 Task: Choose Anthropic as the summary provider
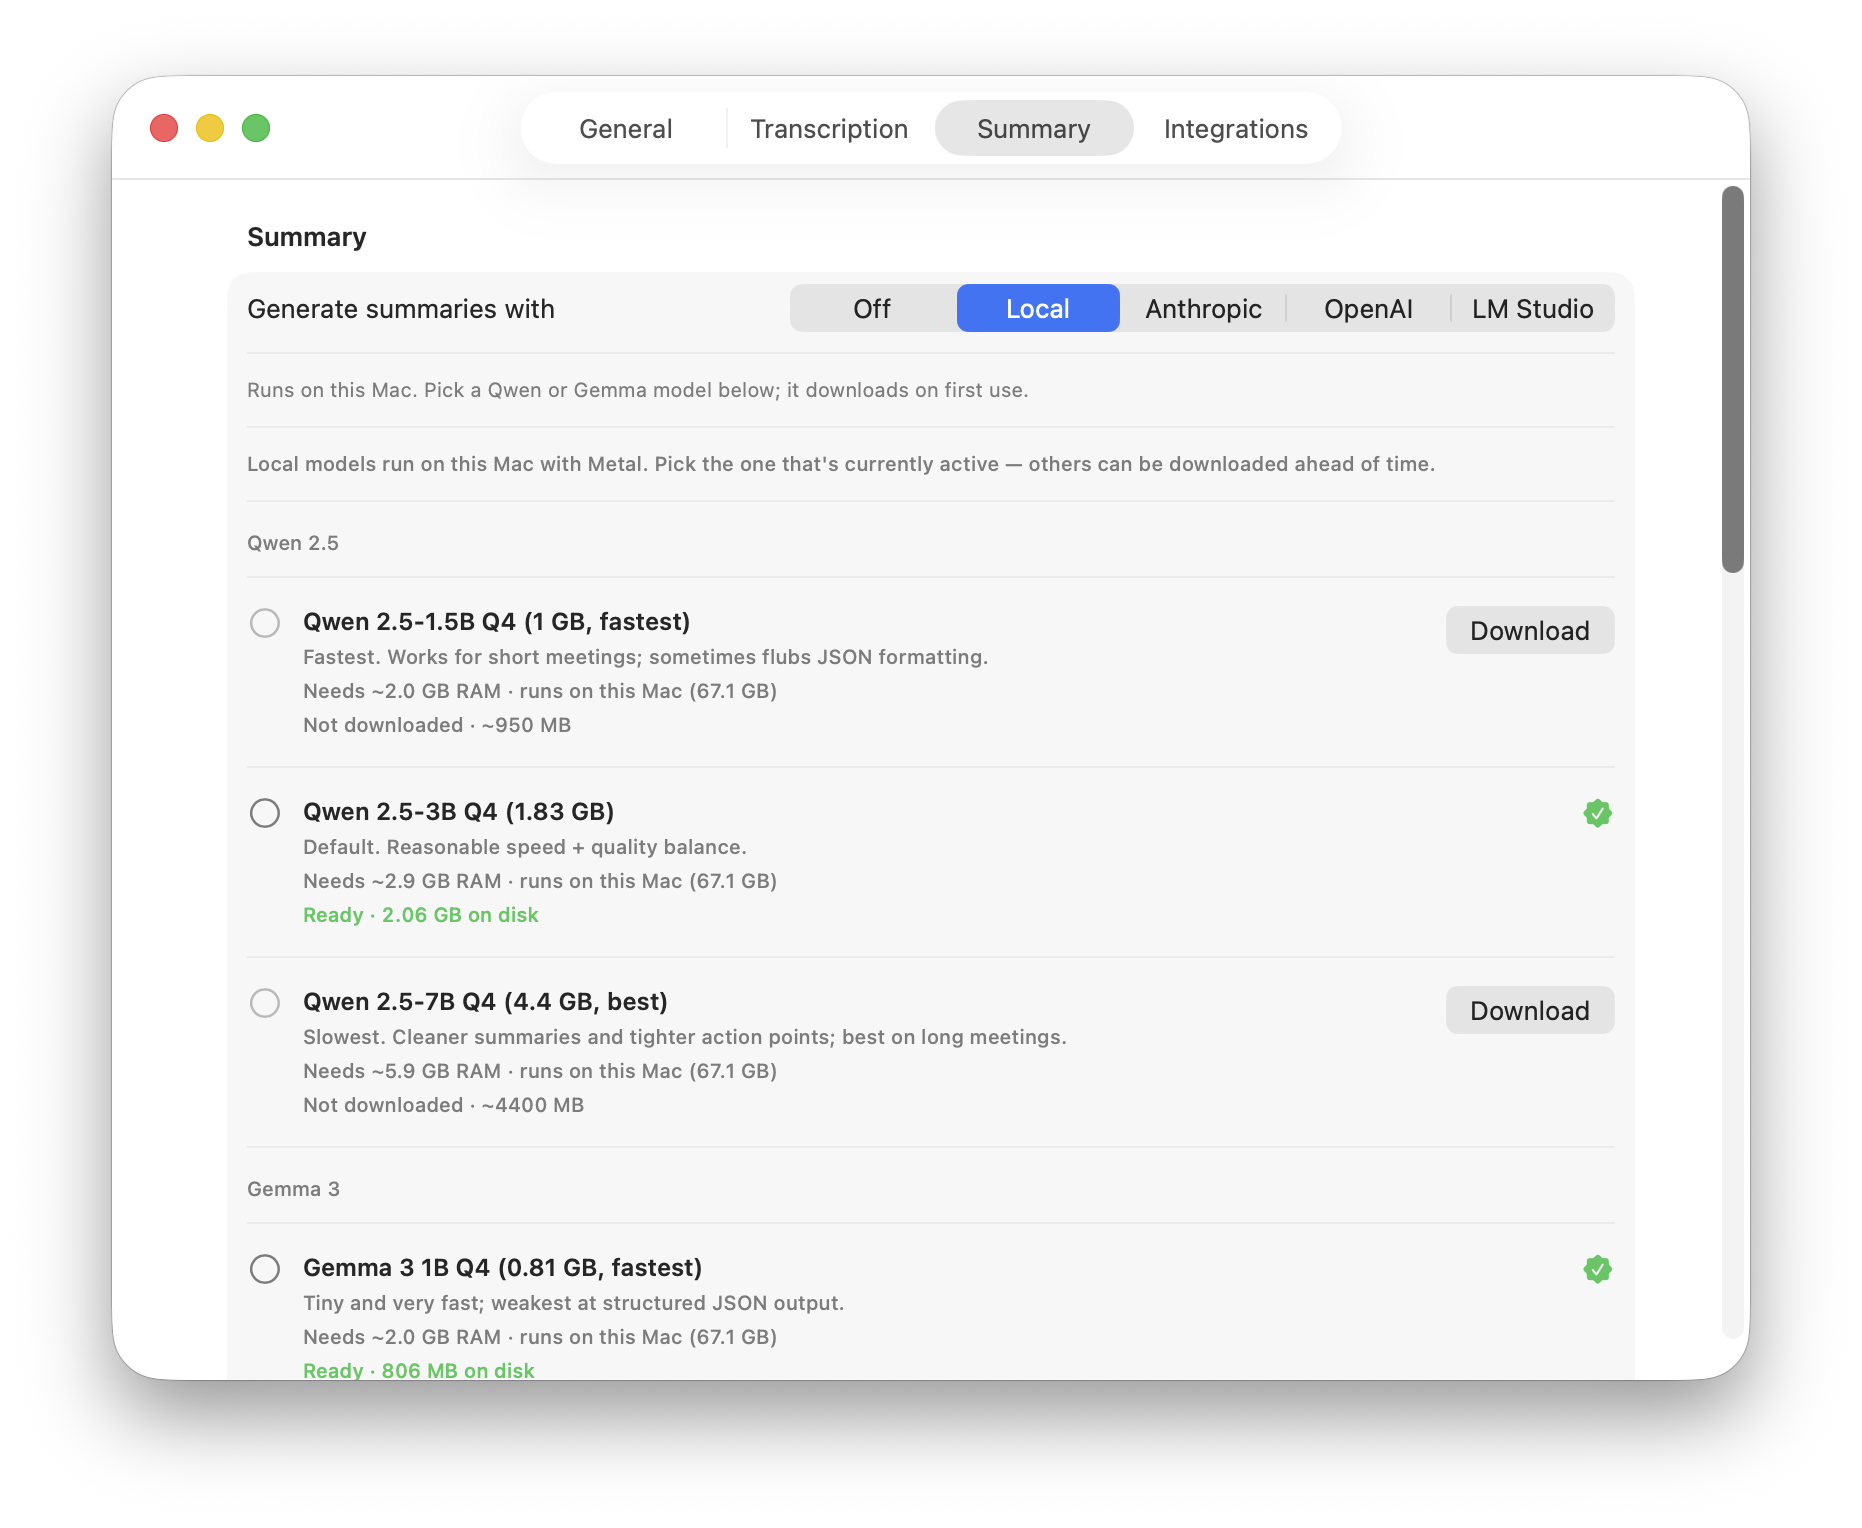tap(1203, 309)
